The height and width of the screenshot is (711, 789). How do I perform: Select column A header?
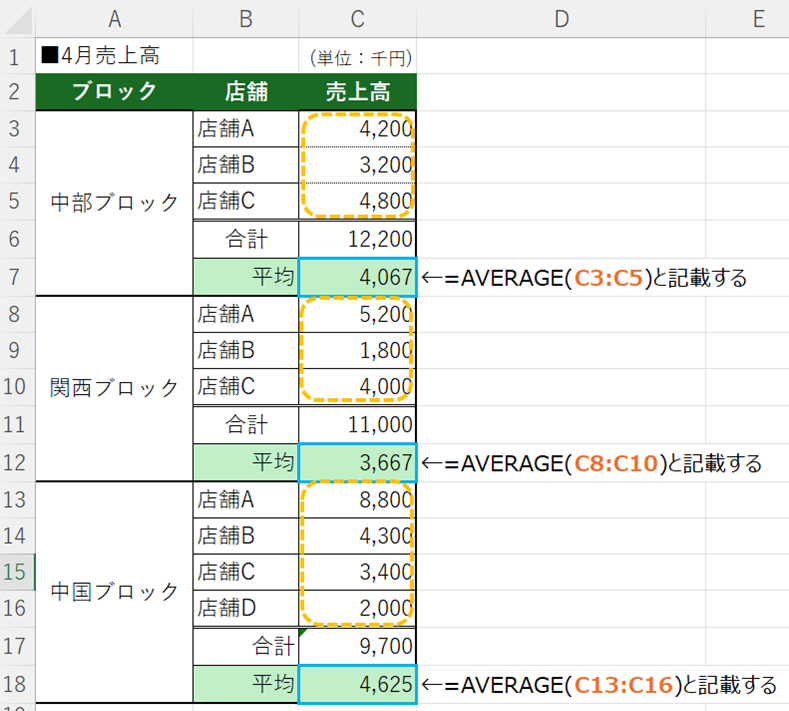114,18
